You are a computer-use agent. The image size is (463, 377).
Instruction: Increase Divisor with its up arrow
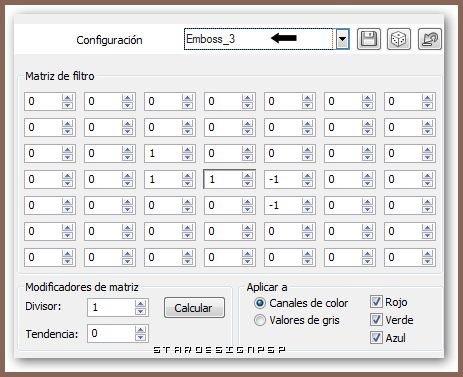[141, 303]
